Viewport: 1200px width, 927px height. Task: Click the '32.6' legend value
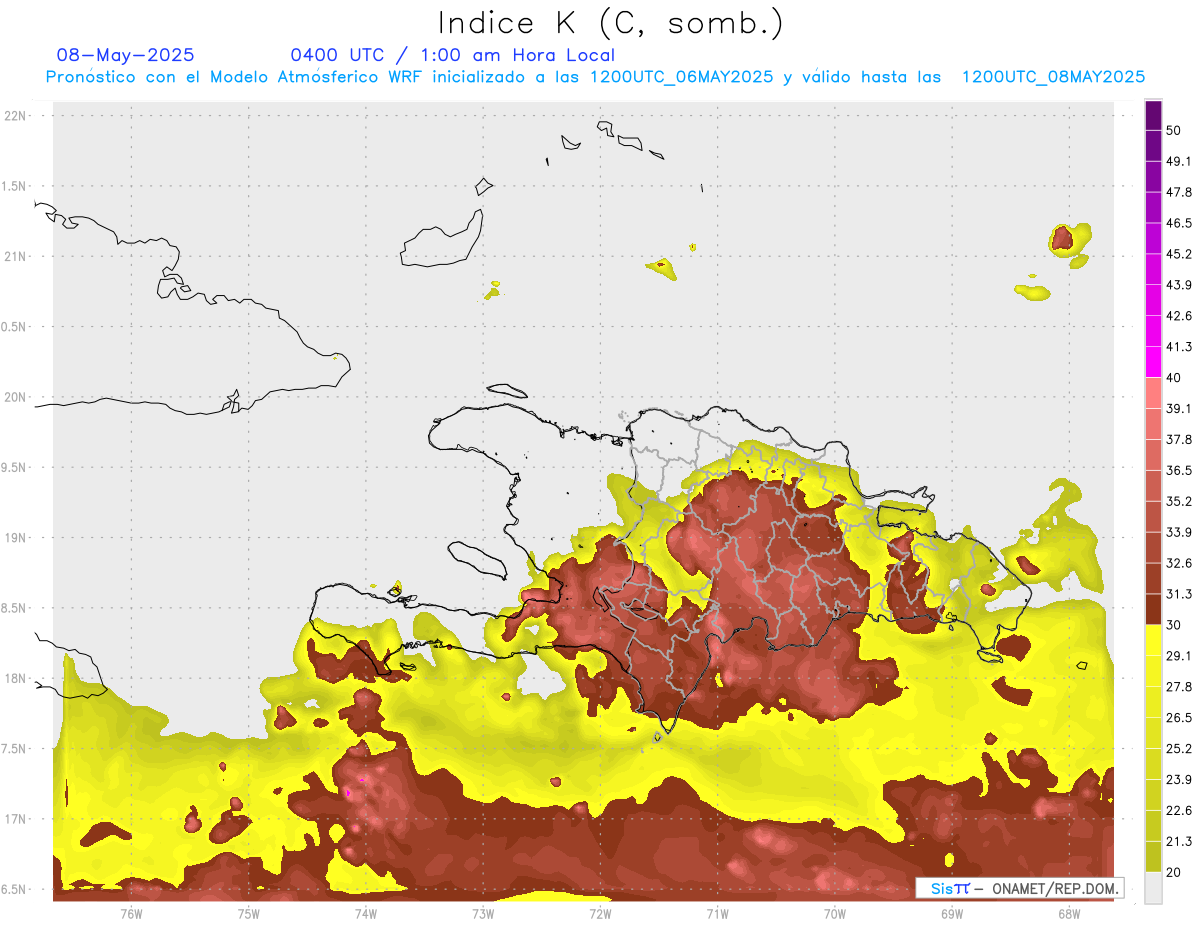coord(1179,564)
